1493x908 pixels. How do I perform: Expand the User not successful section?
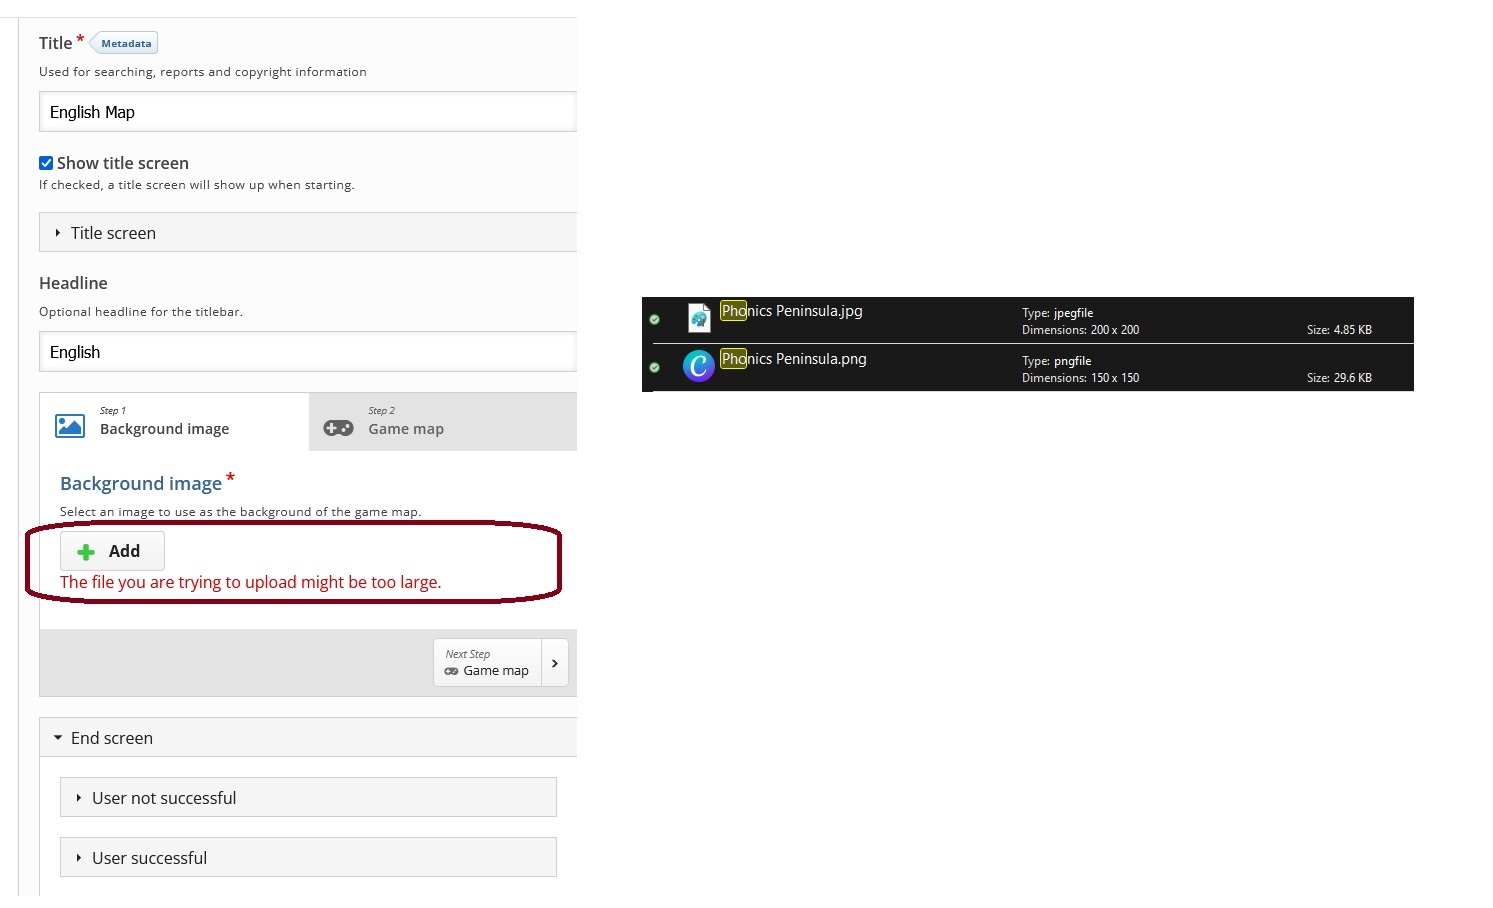pyautogui.click(x=308, y=797)
